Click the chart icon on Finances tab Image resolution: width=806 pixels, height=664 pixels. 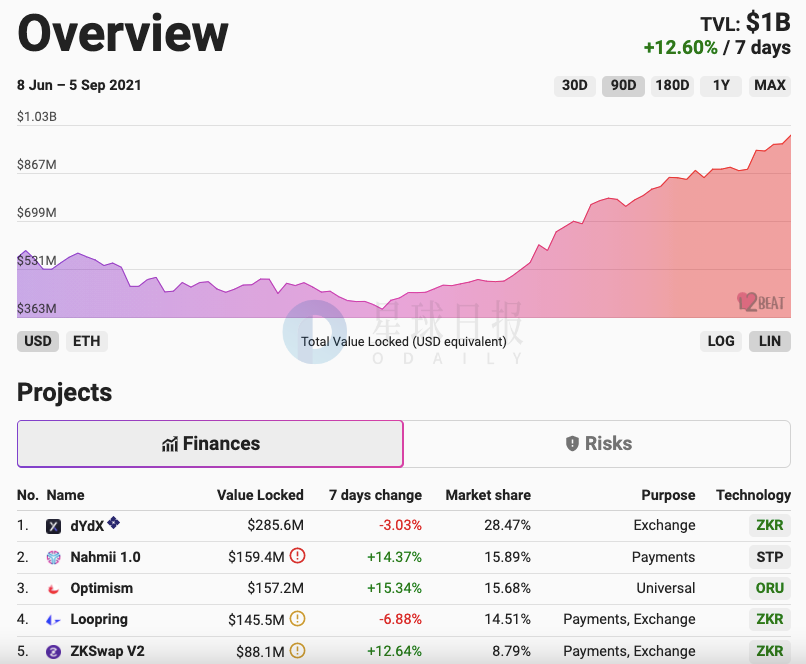coord(170,444)
